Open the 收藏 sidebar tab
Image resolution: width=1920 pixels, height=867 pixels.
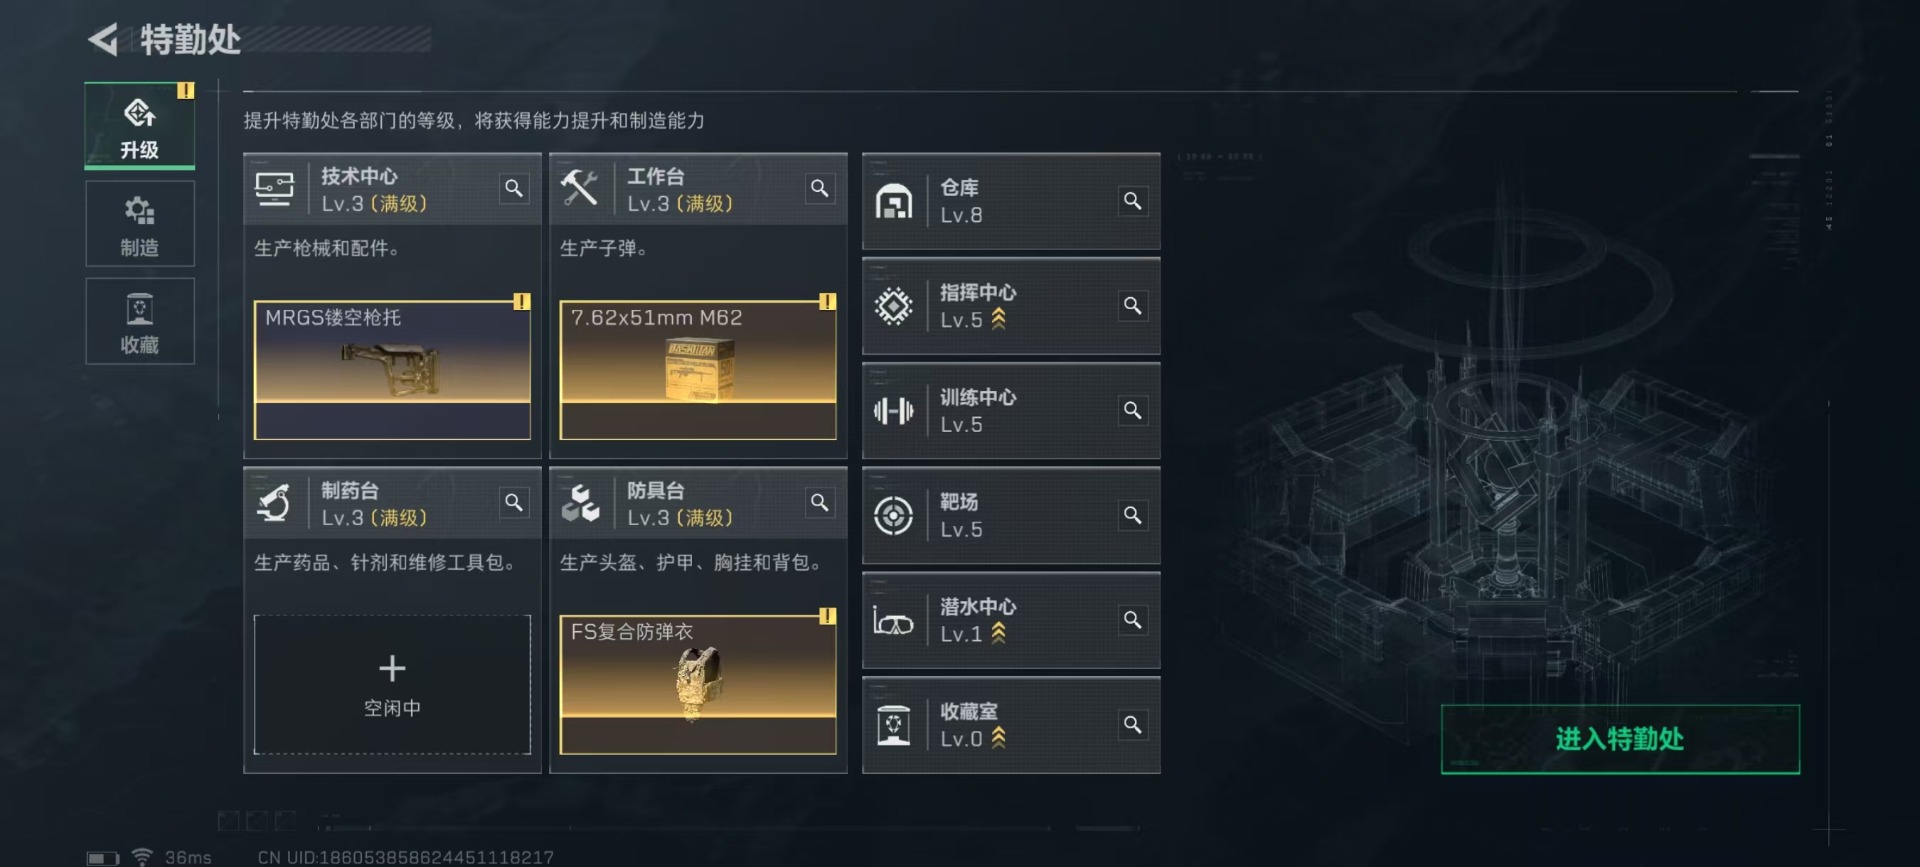[x=140, y=321]
